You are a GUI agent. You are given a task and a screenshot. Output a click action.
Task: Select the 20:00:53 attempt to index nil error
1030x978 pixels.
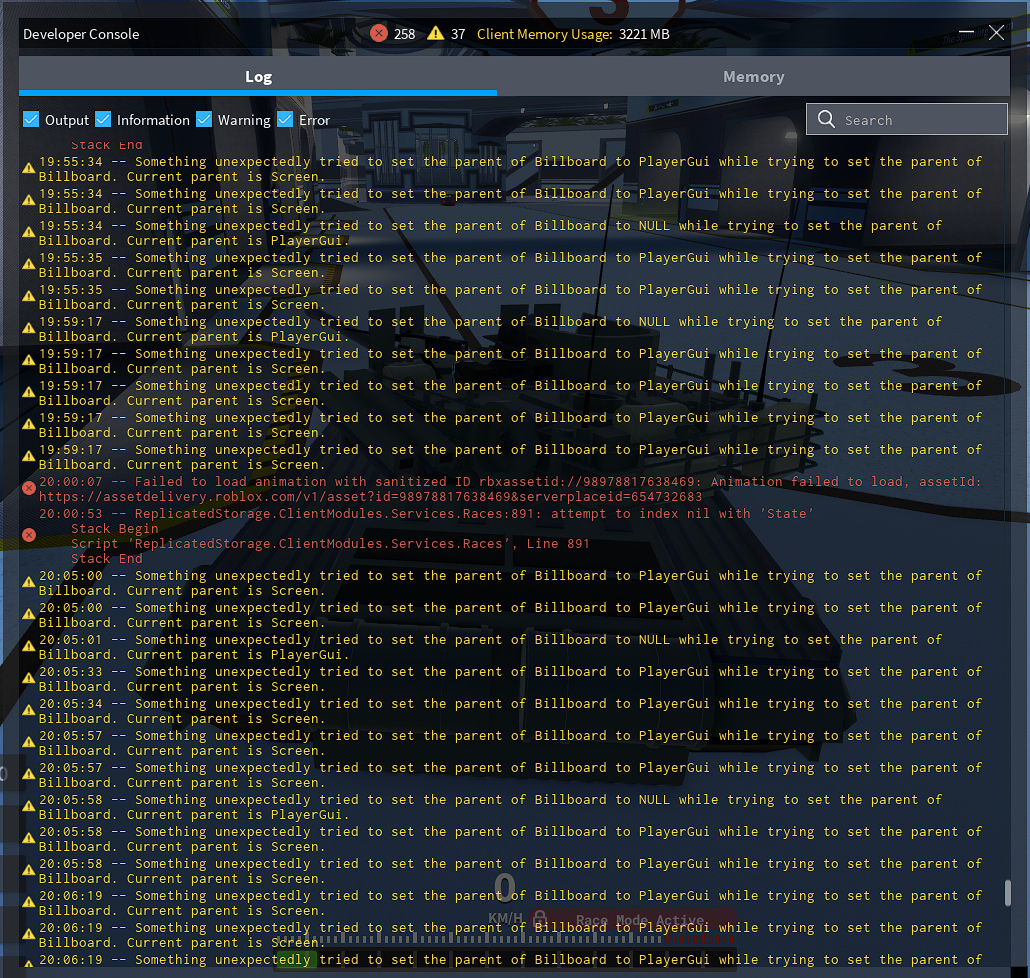pyautogui.click(x=426, y=513)
